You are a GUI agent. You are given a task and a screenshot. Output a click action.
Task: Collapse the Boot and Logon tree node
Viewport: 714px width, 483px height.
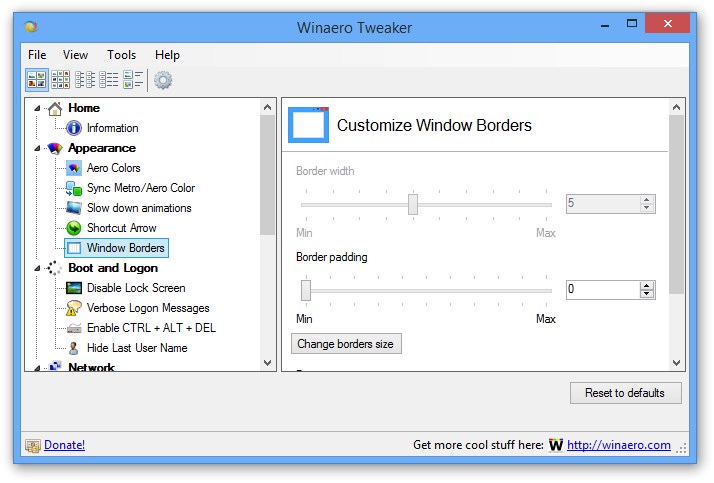[x=37, y=269]
